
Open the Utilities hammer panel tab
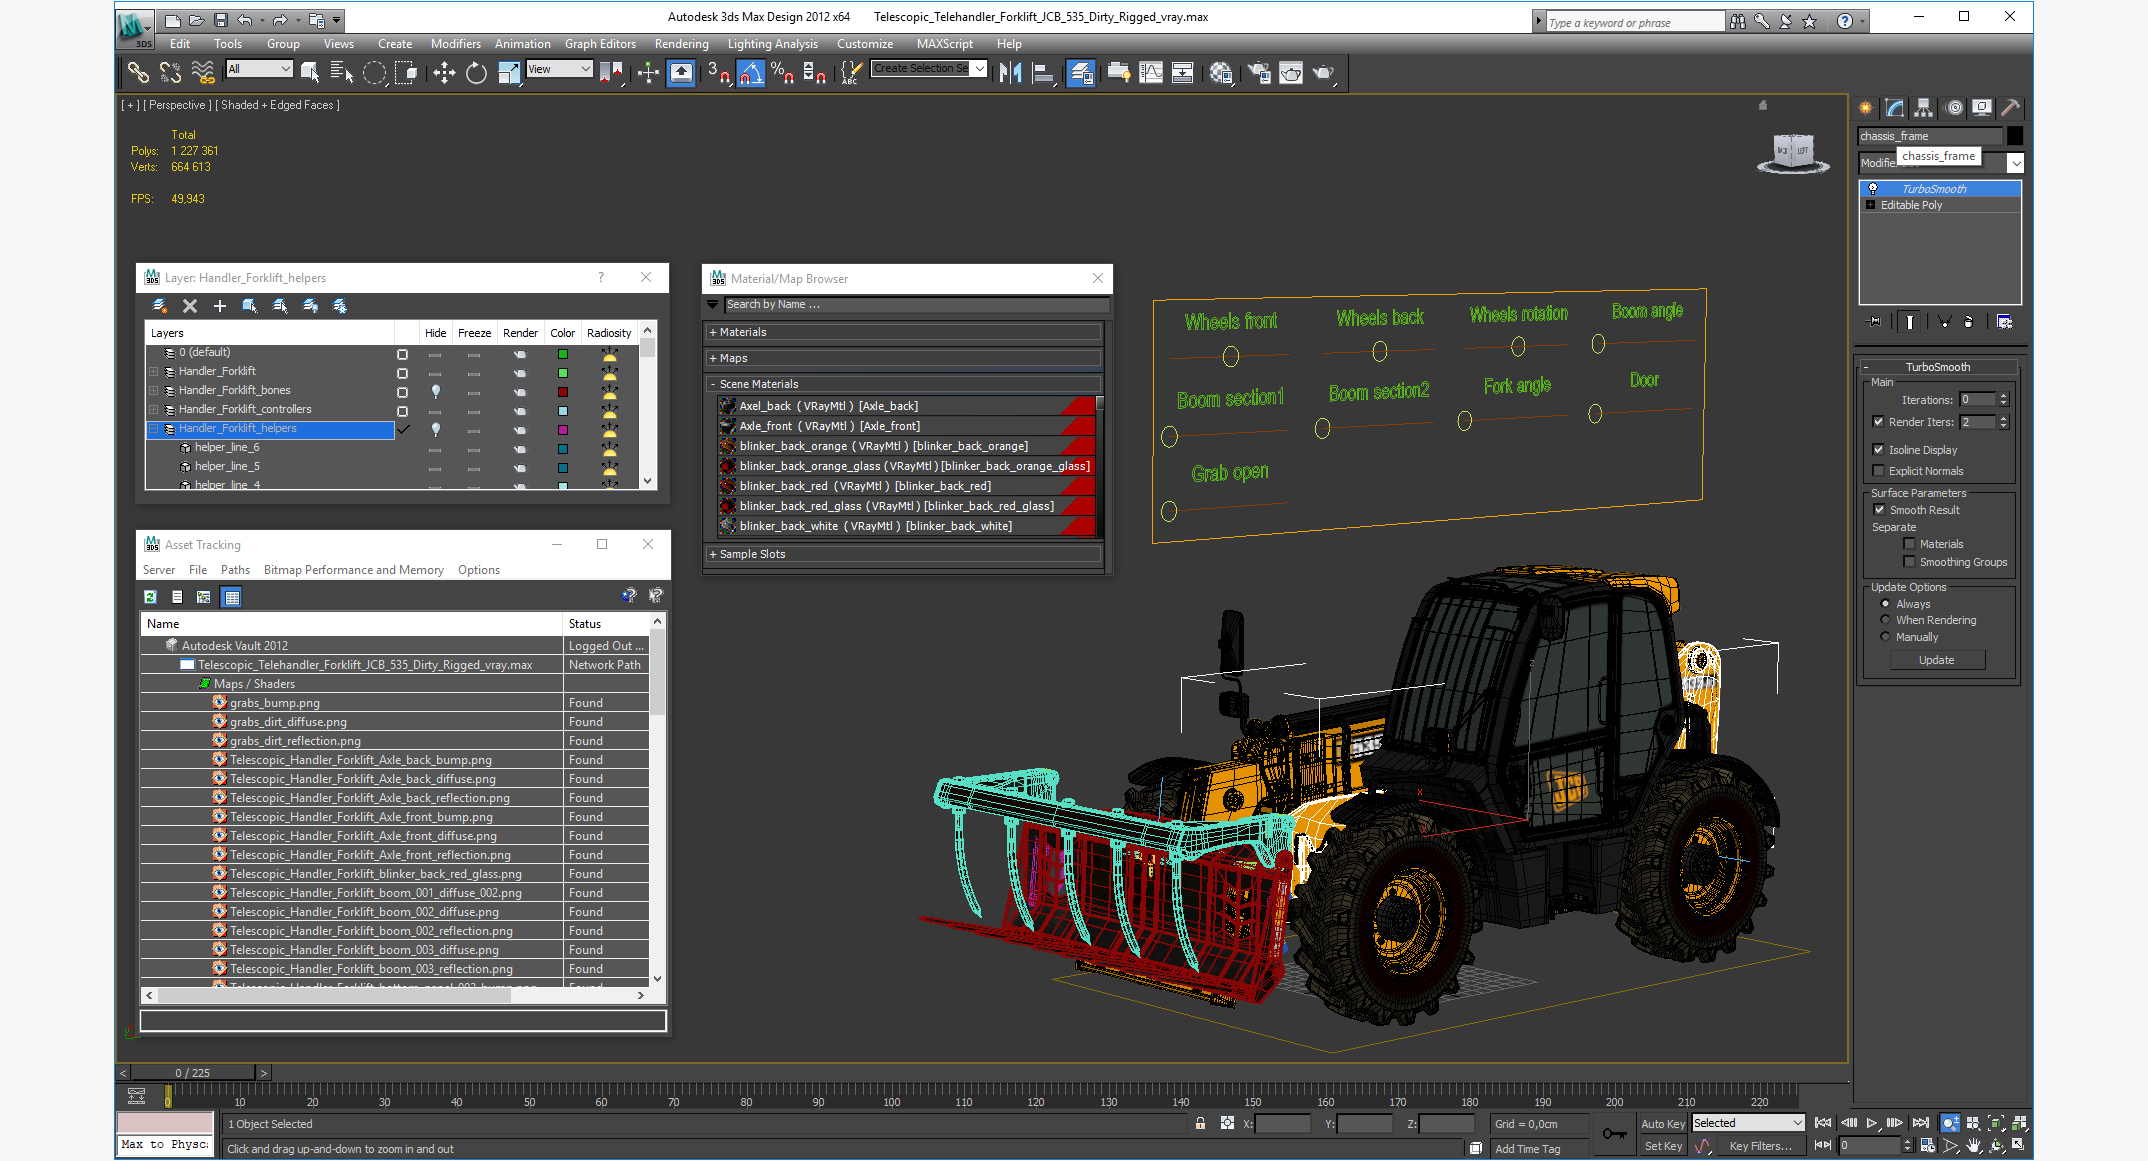tap(2010, 108)
